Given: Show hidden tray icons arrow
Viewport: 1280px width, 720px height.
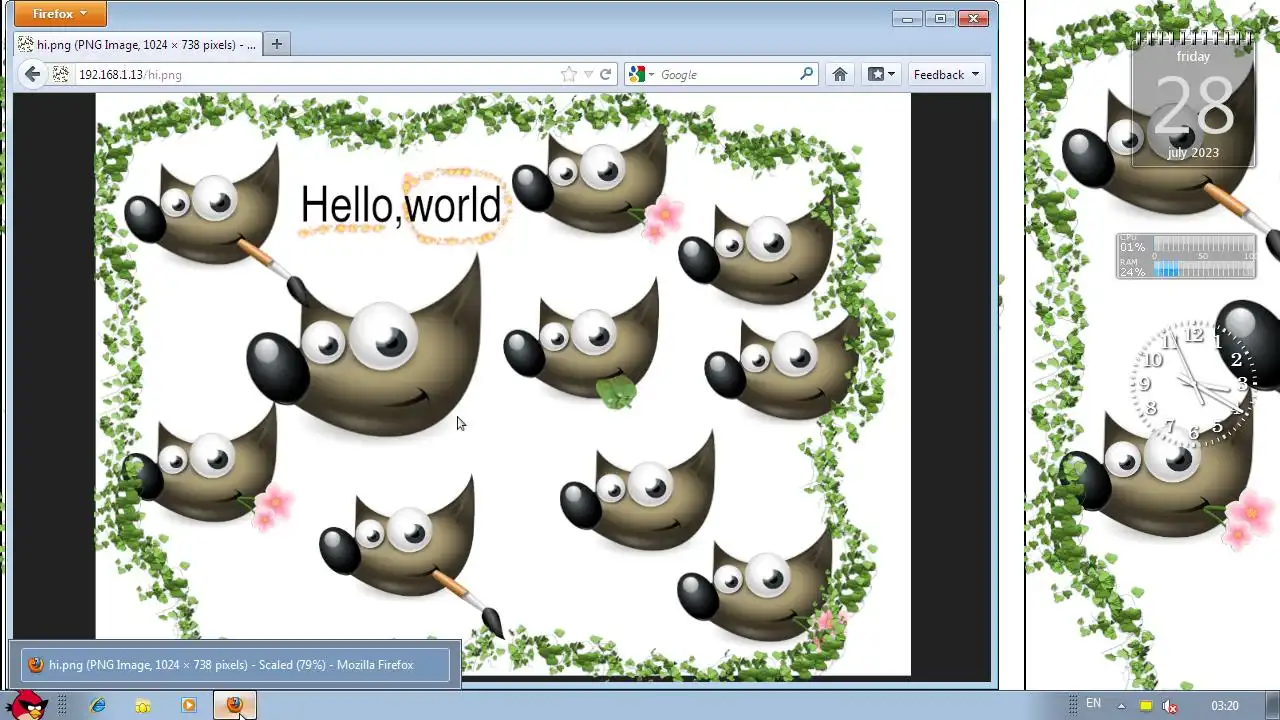Looking at the screenshot, I should tap(1121, 706).
